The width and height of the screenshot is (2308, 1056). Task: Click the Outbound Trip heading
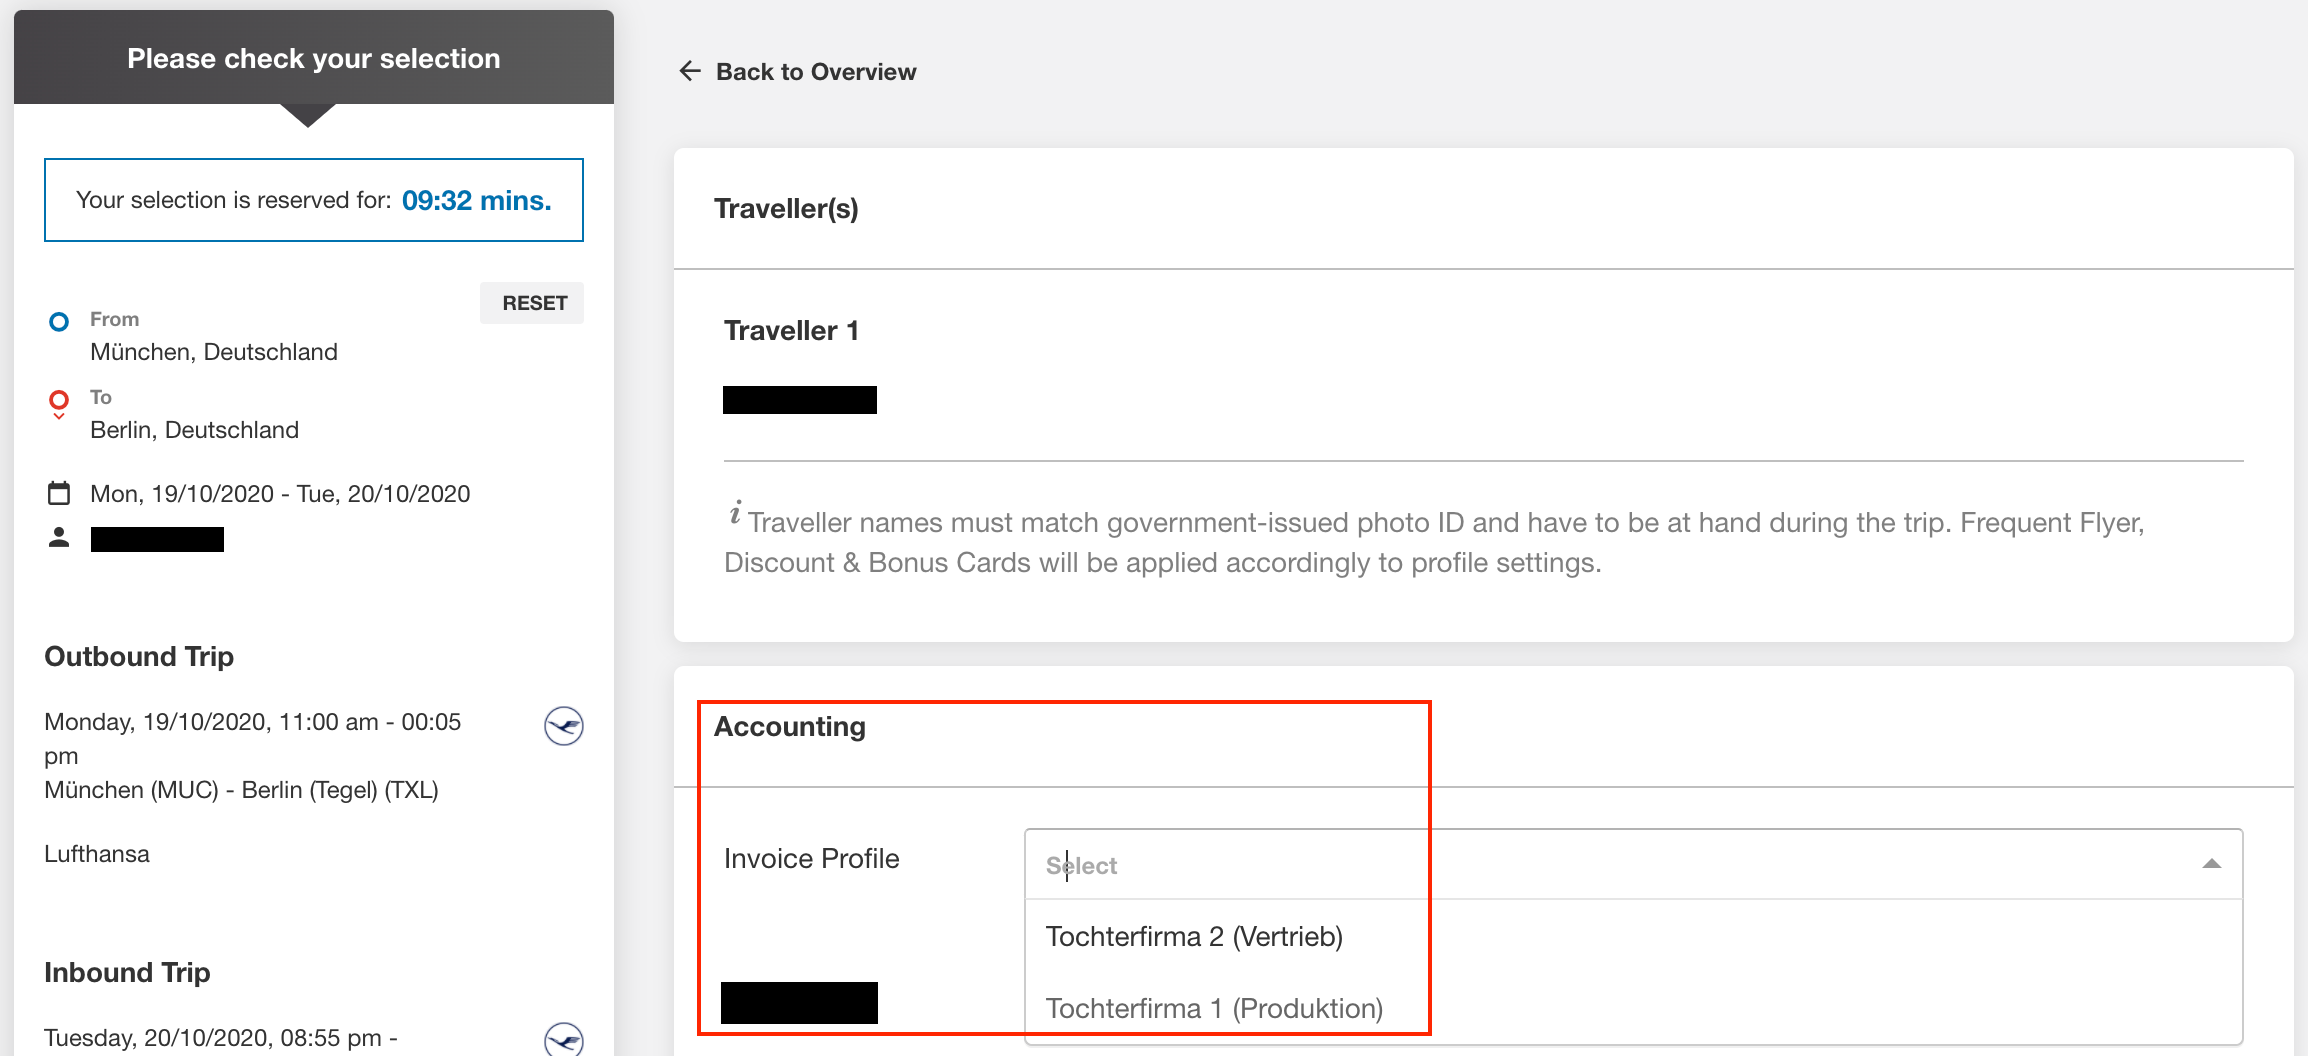pos(139,657)
